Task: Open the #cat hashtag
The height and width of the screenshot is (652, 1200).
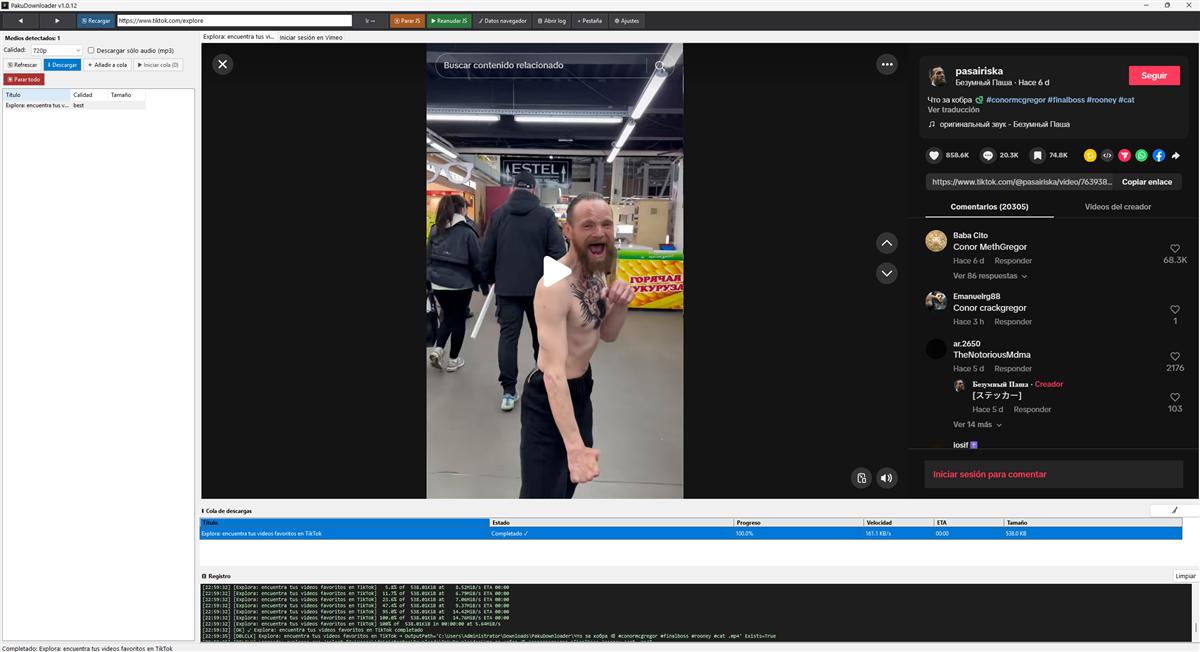Action: coord(1127,100)
